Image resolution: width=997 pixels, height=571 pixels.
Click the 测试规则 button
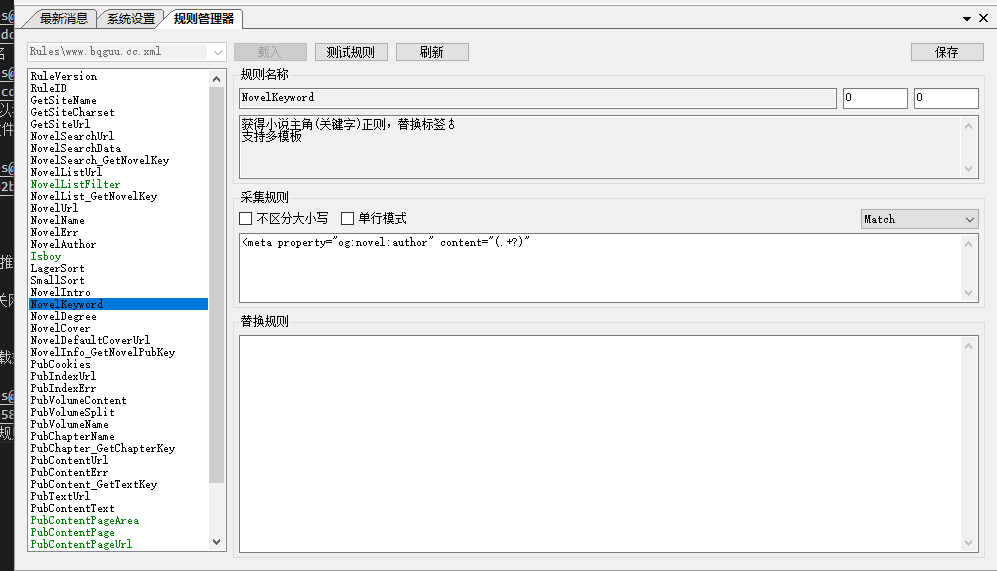350,52
